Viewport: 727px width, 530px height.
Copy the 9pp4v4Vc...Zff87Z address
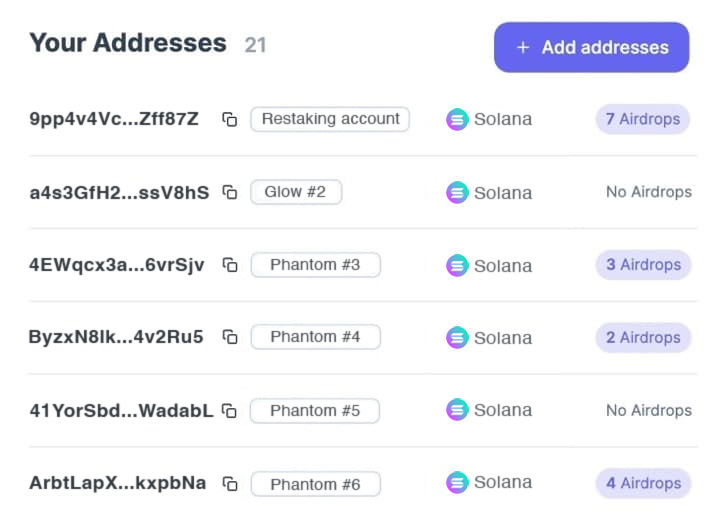click(230, 120)
